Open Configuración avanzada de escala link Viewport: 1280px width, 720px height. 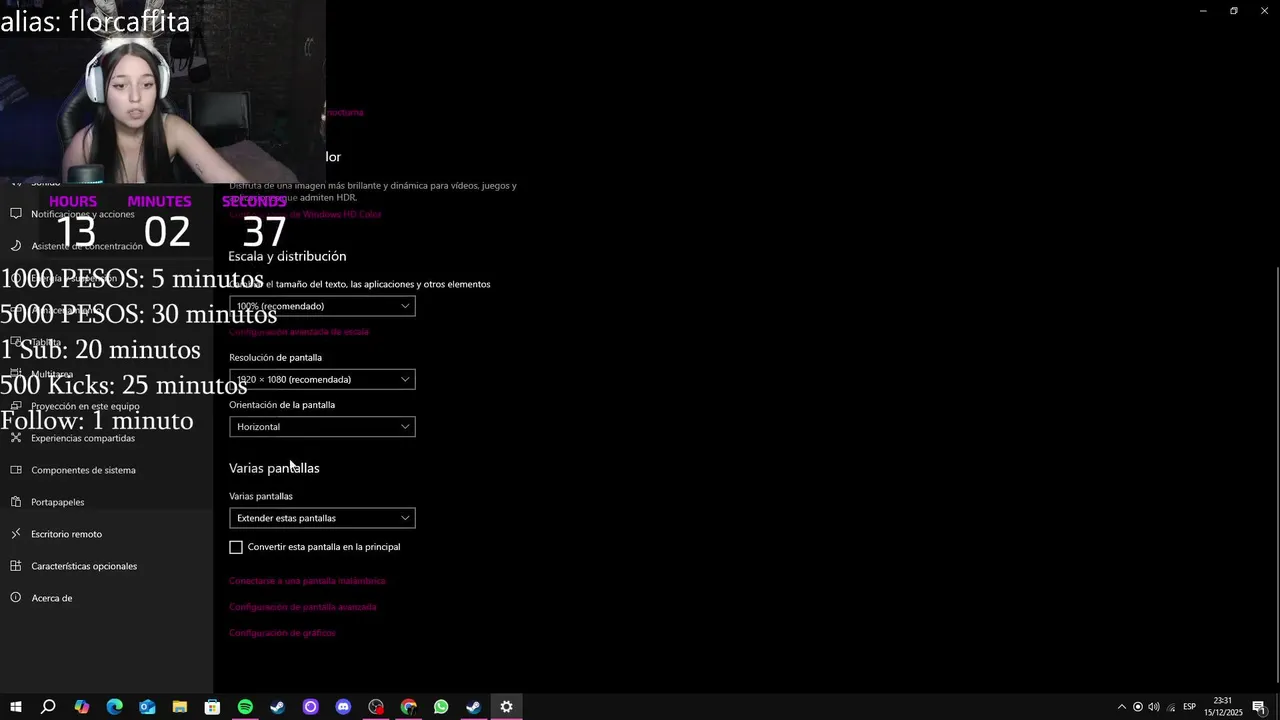click(x=299, y=332)
